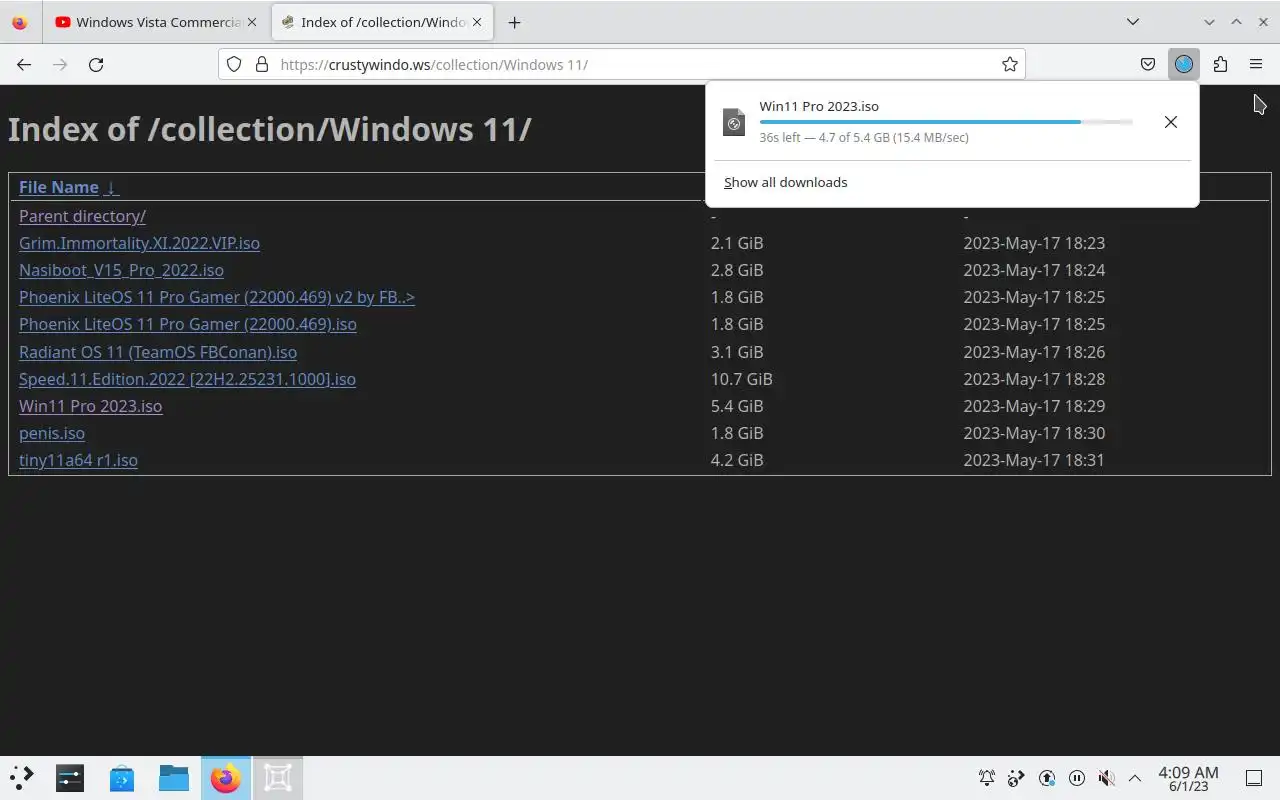Open Dolphin file manager from taskbar

[174, 778]
